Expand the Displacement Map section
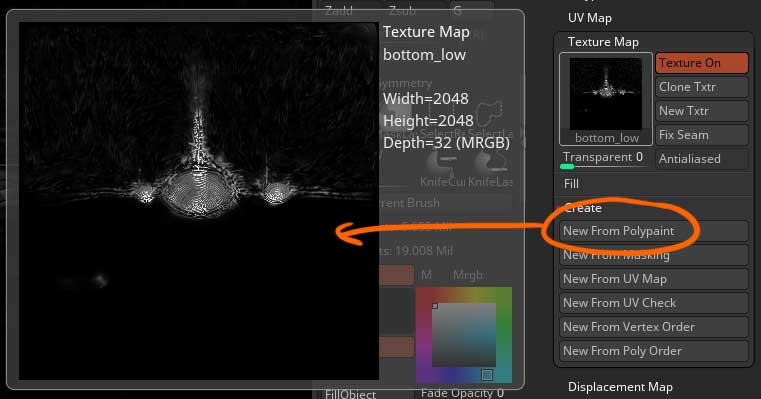 pos(620,387)
